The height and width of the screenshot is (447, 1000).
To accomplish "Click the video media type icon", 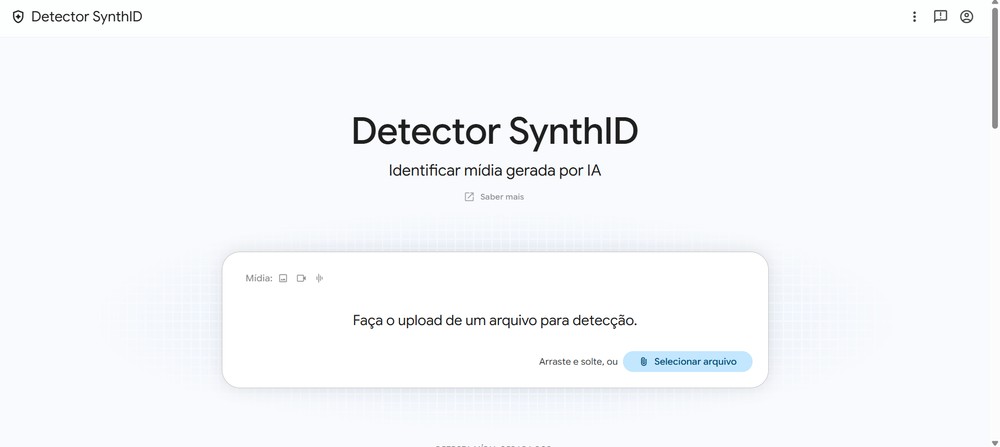I will 301,278.
